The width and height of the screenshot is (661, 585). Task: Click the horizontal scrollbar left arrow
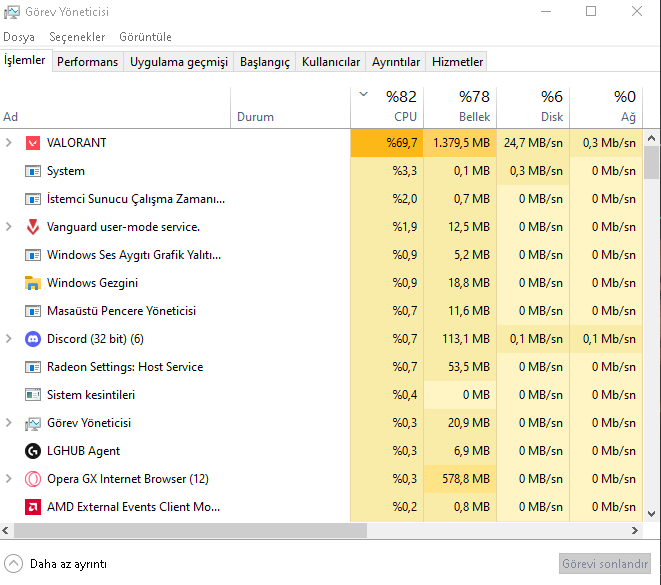point(6,531)
